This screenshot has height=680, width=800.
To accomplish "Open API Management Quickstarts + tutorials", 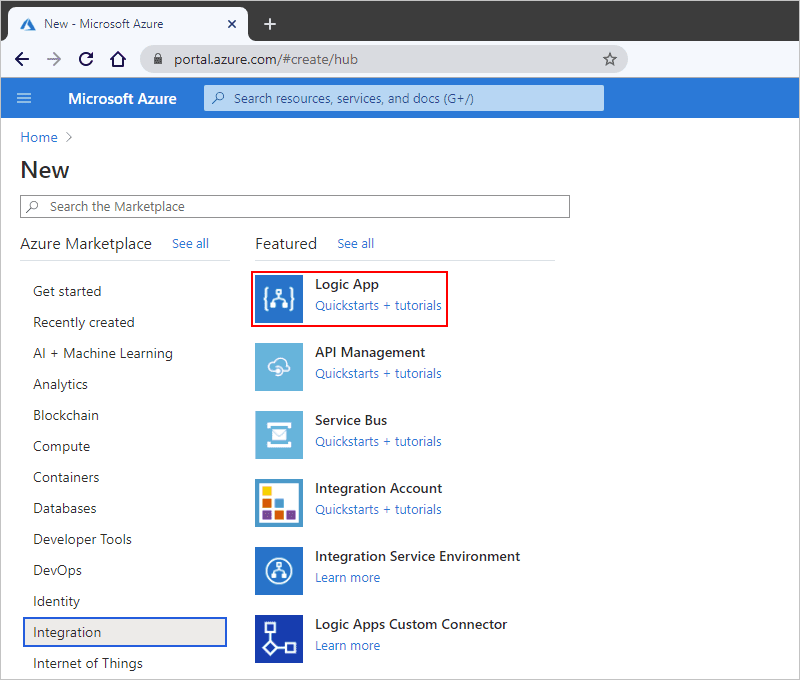I will [378, 373].
